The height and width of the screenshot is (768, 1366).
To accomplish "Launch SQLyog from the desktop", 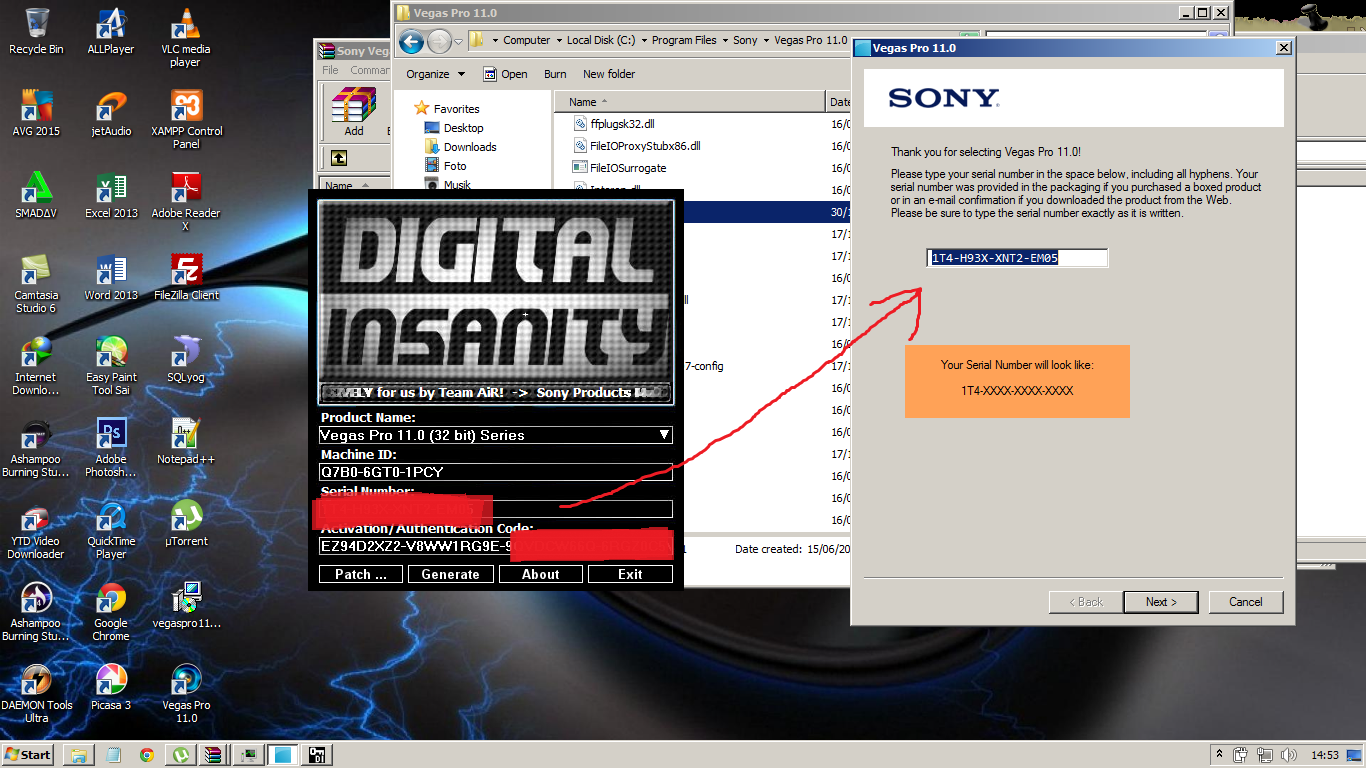I will (186, 359).
